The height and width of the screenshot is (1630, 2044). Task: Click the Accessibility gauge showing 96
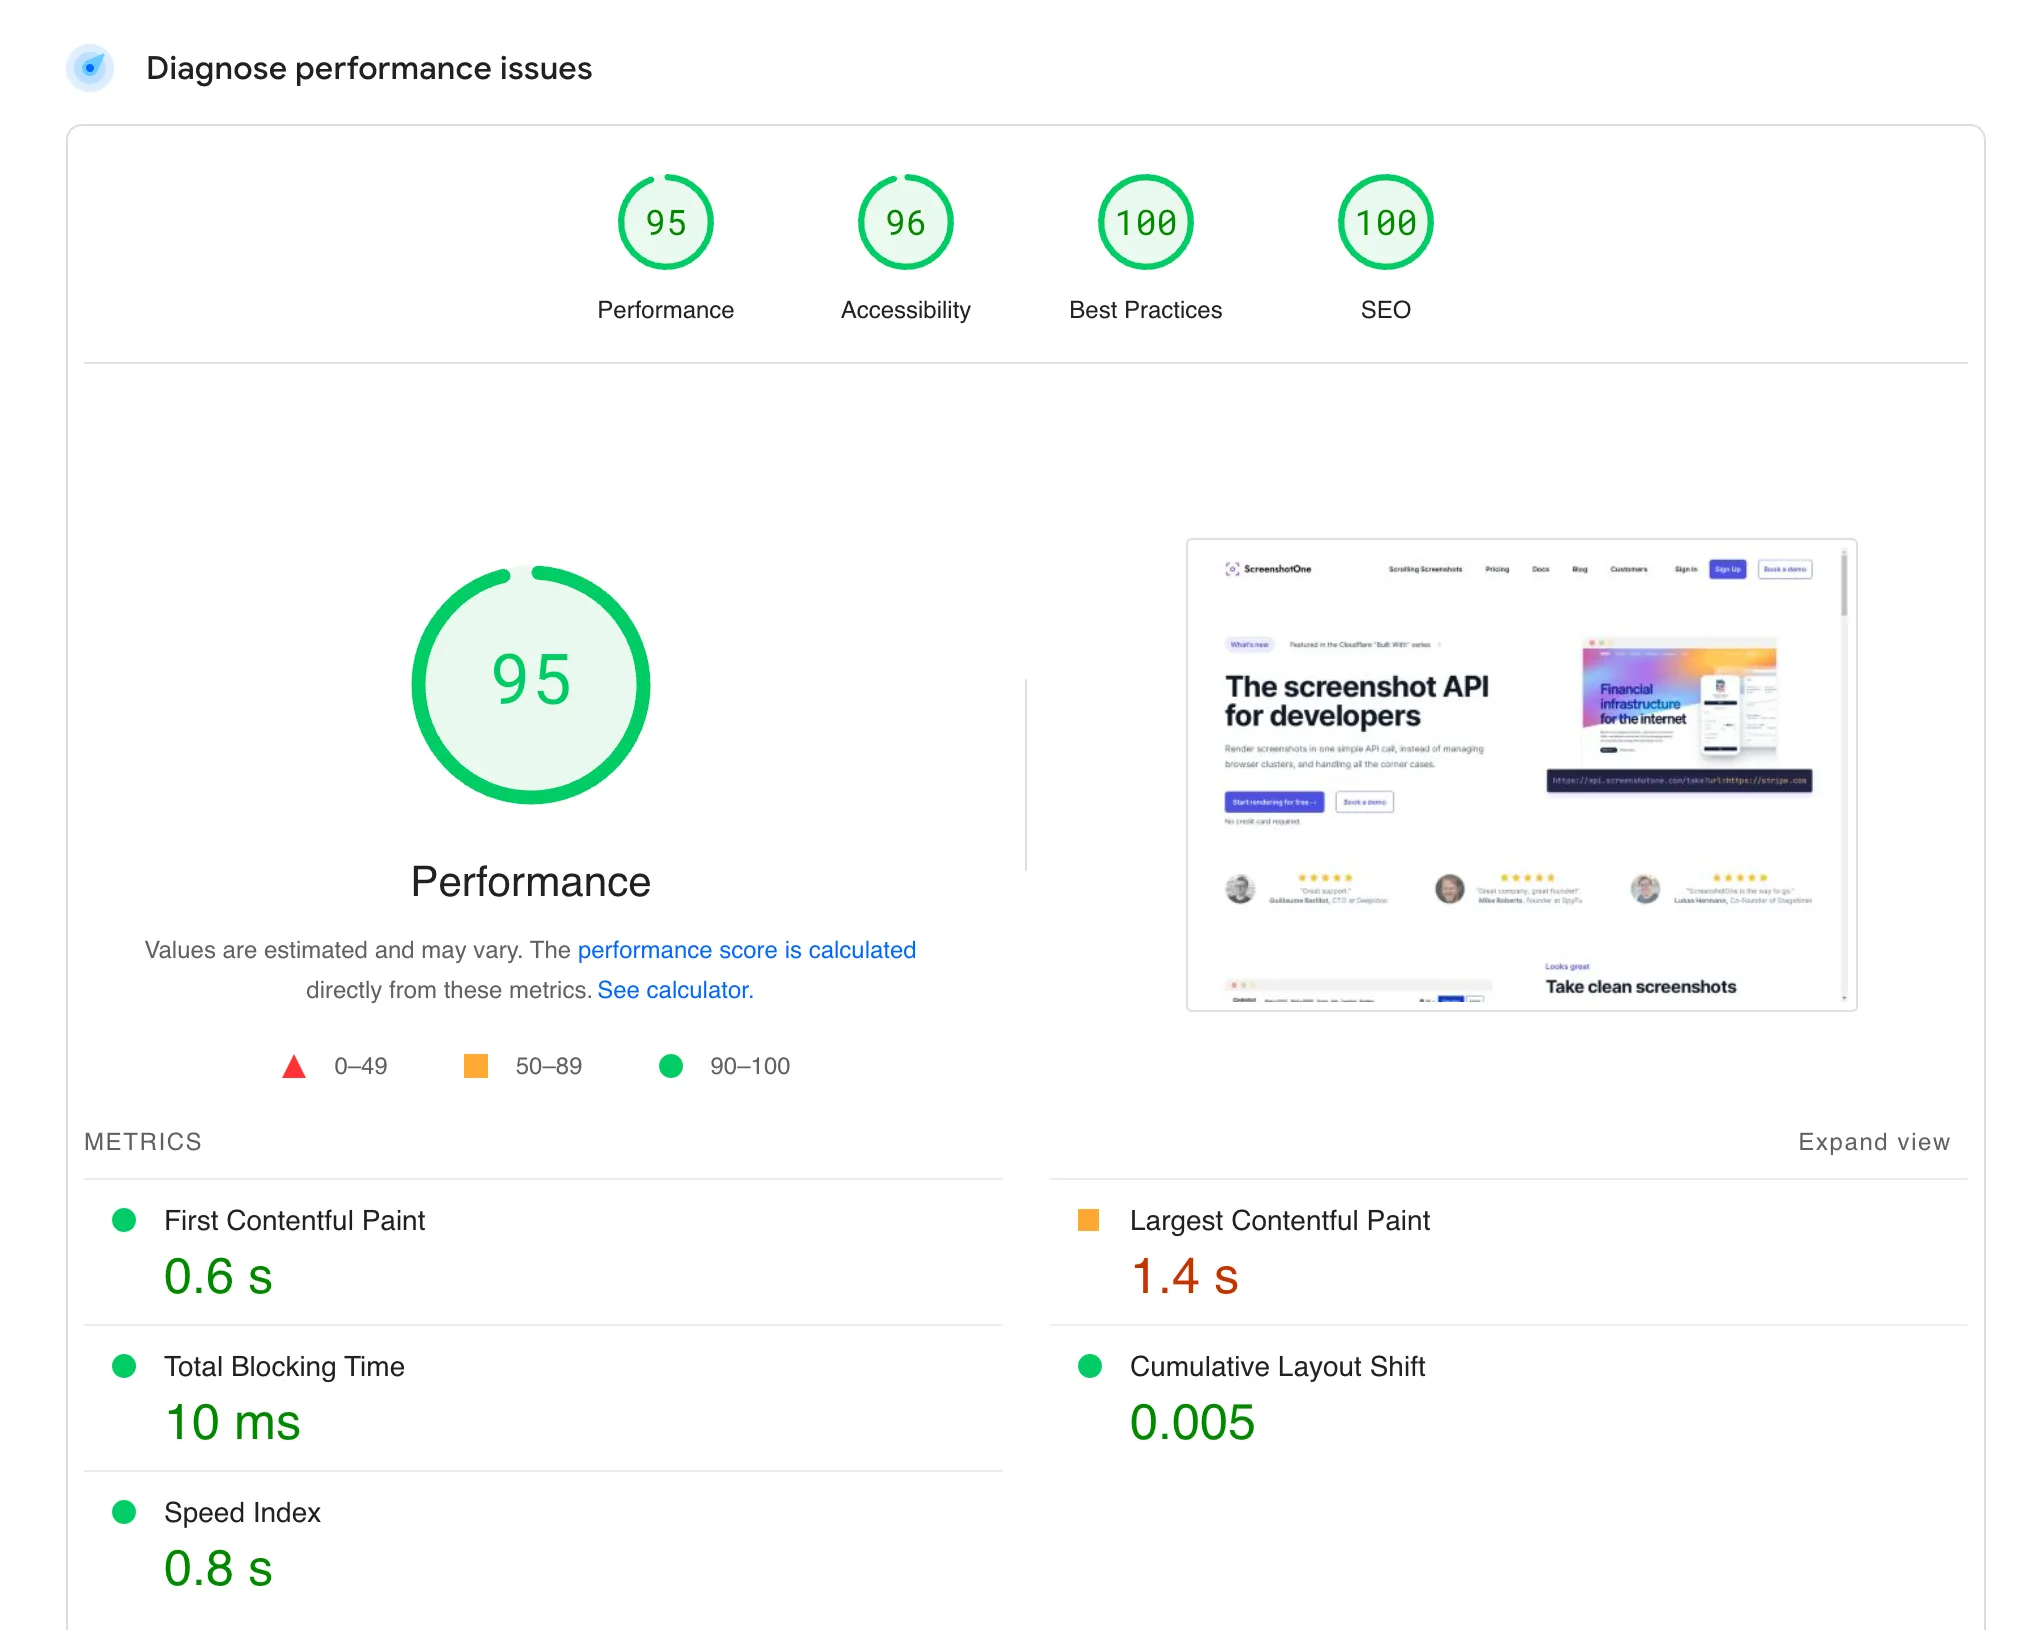click(904, 222)
